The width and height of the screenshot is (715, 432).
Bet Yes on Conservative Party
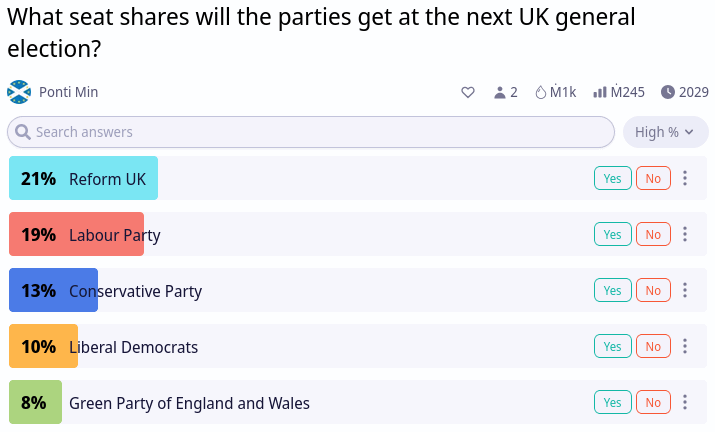pos(612,290)
